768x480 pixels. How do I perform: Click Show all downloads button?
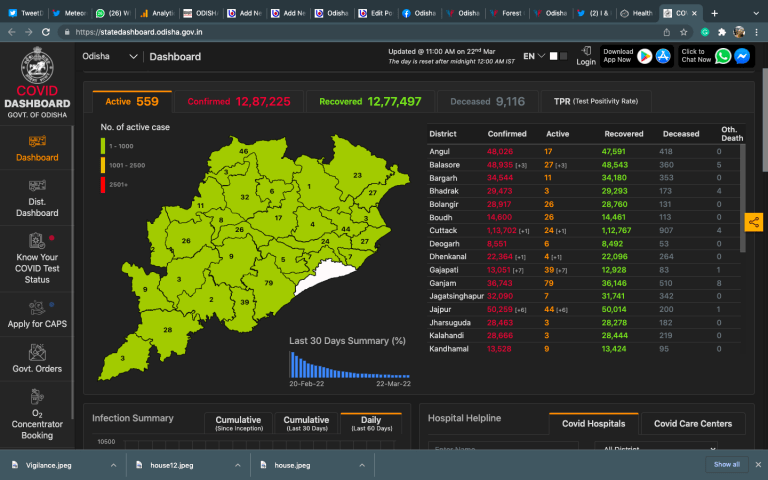click(726, 464)
